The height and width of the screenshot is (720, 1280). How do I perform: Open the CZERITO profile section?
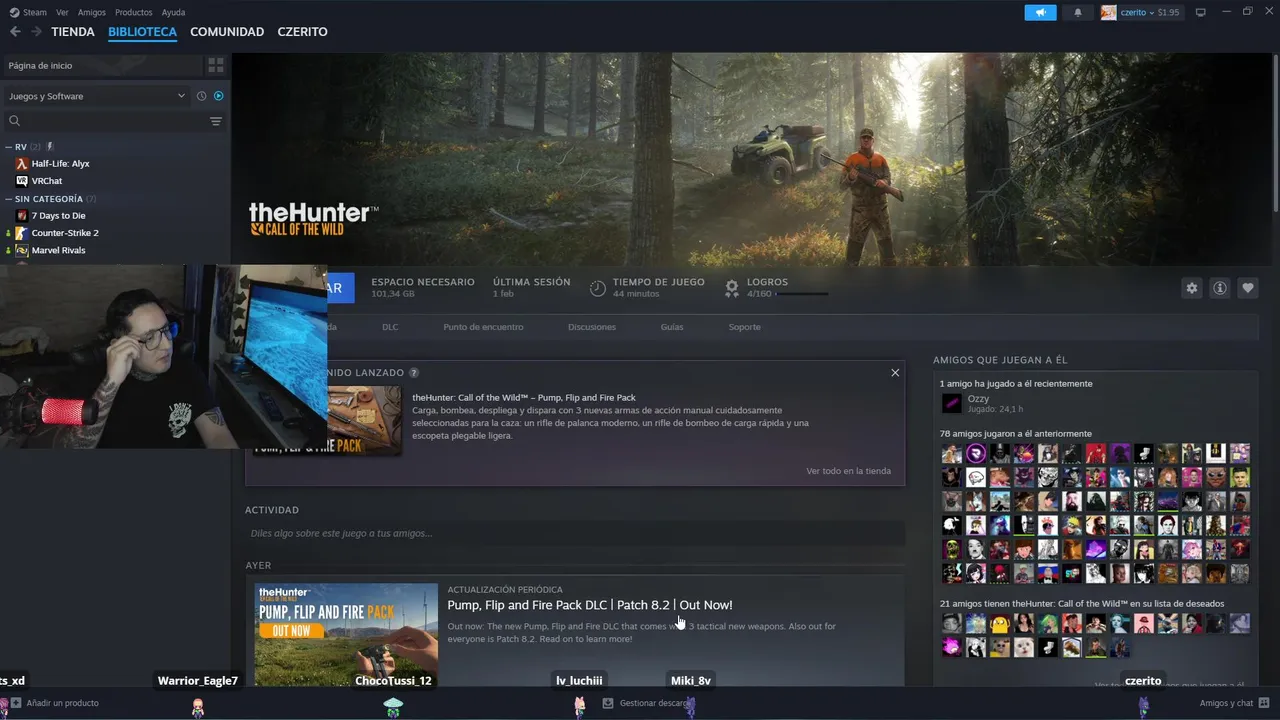click(x=302, y=32)
